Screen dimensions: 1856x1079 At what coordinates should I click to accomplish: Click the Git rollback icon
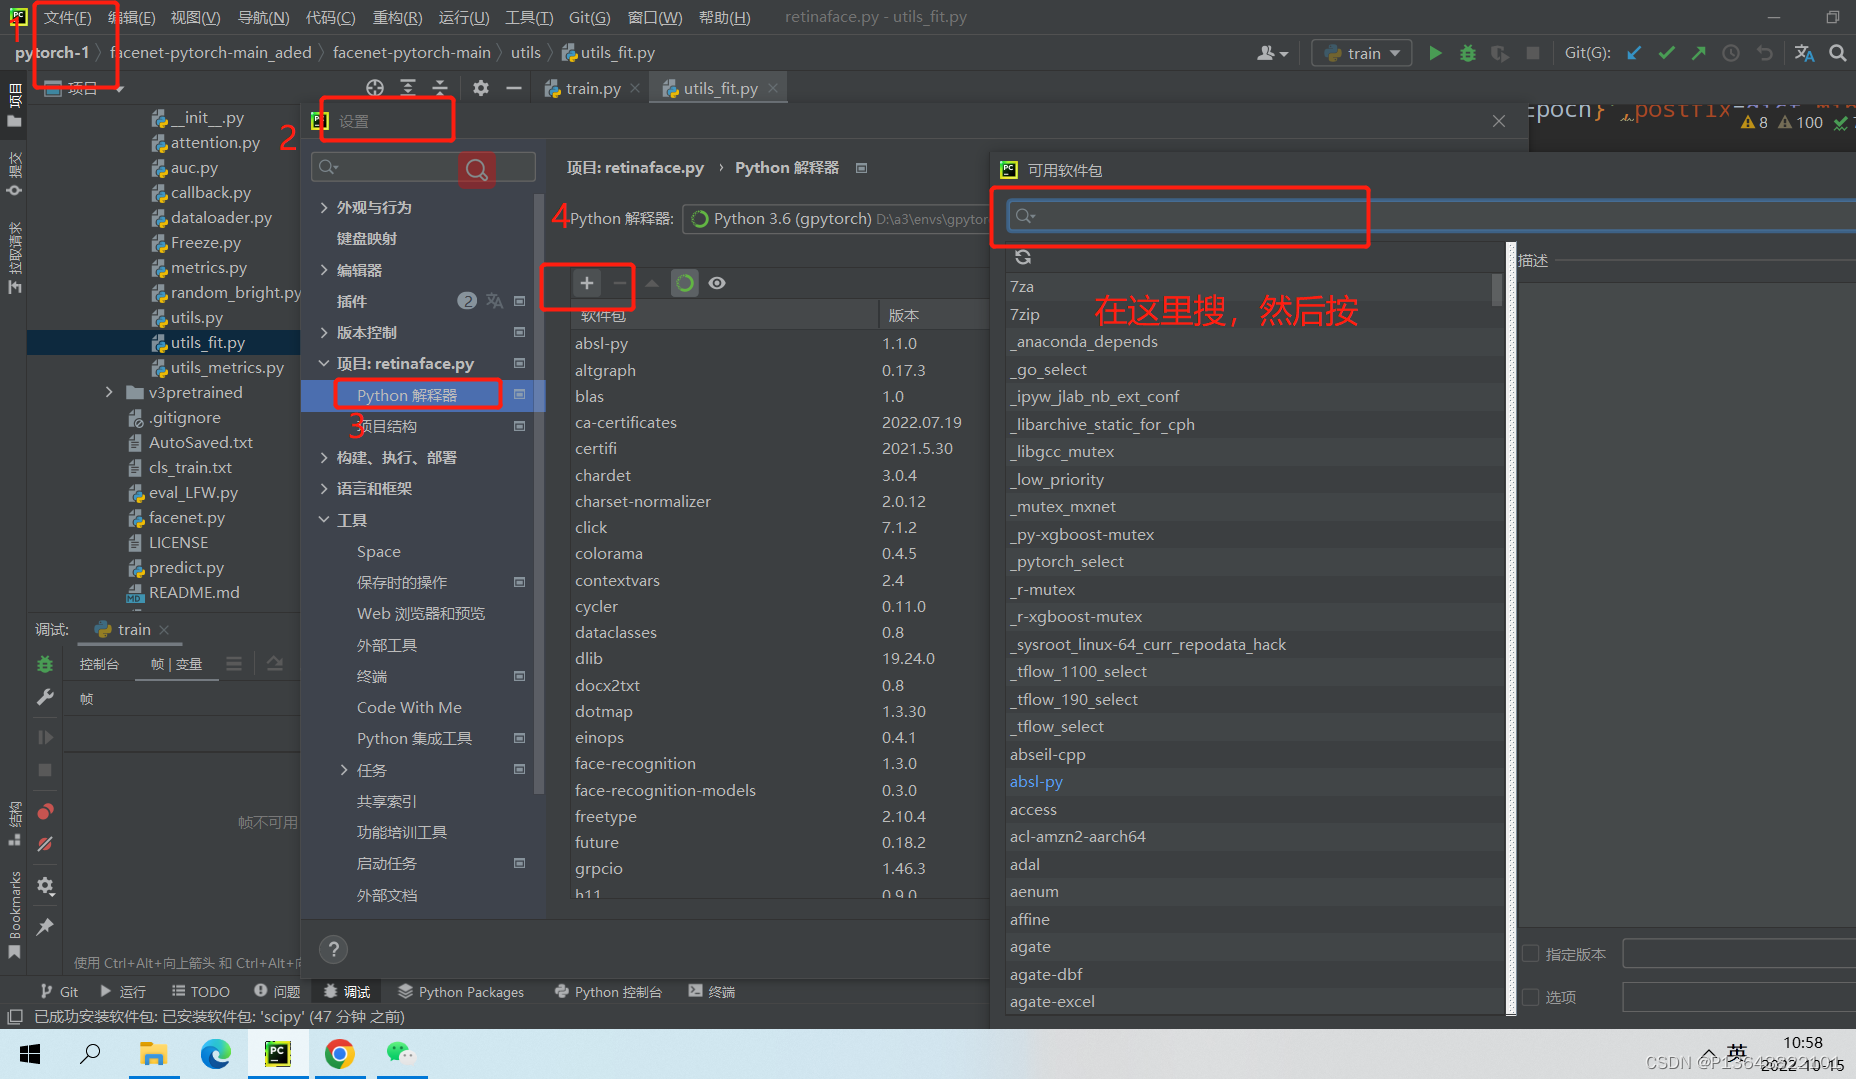coord(1764,53)
